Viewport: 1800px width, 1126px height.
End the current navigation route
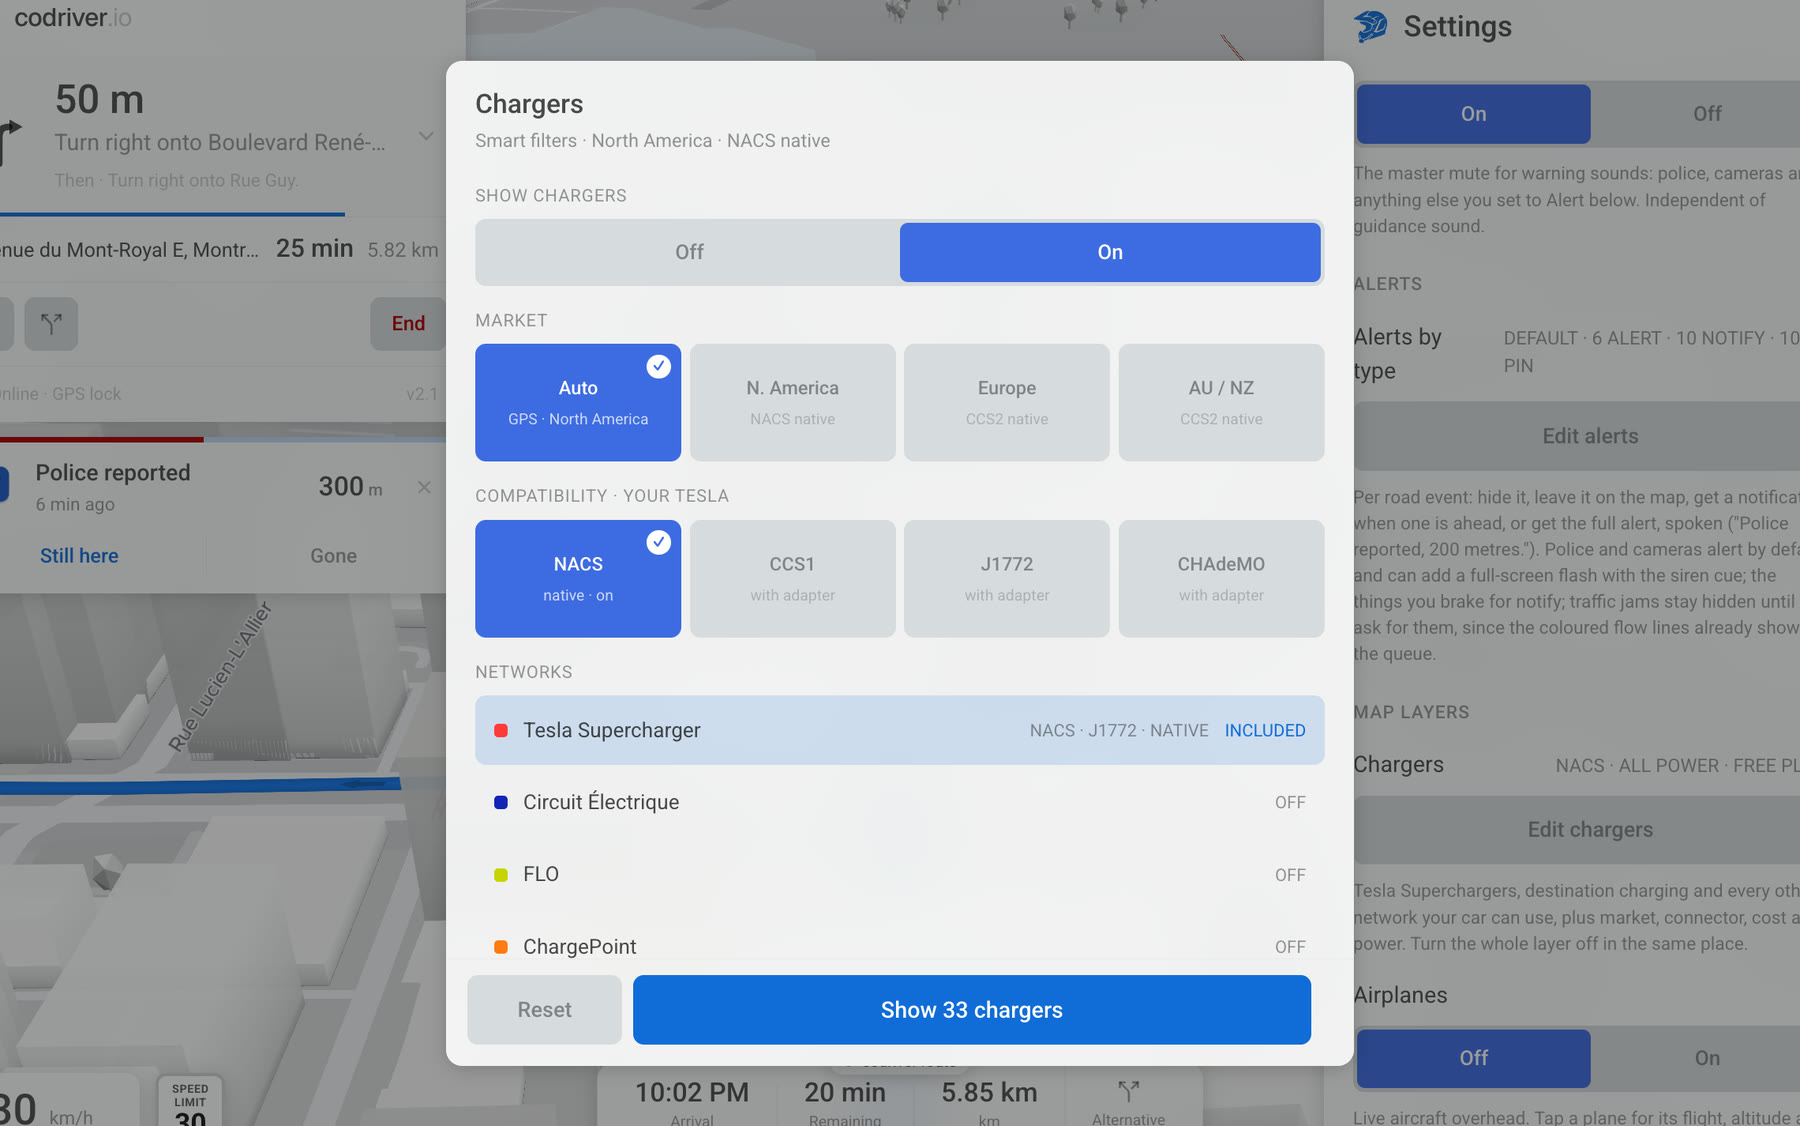pyautogui.click(x=408, y=324)
